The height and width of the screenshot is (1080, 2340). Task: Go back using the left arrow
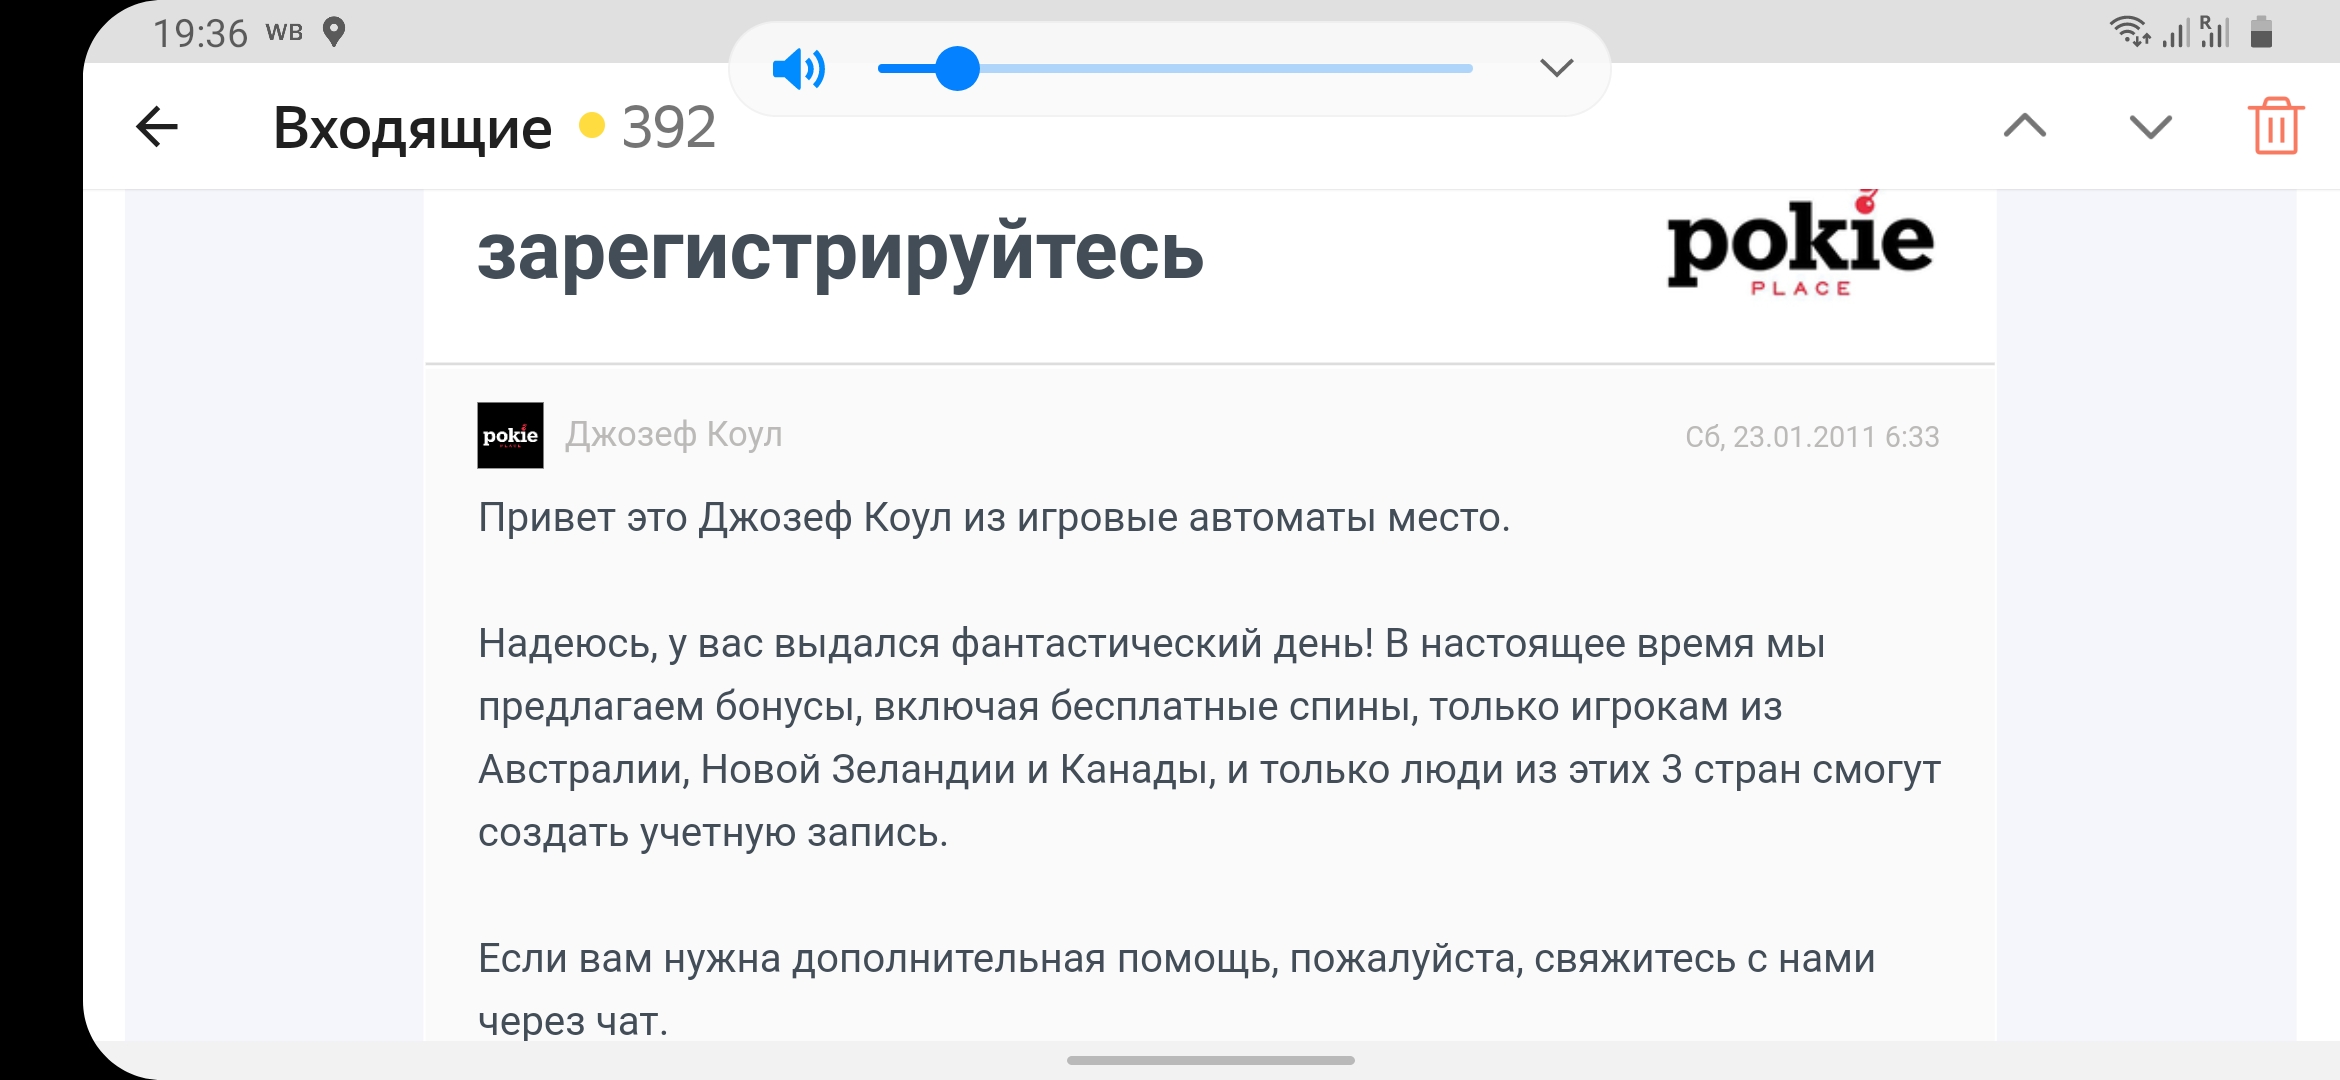coord(157,127)
